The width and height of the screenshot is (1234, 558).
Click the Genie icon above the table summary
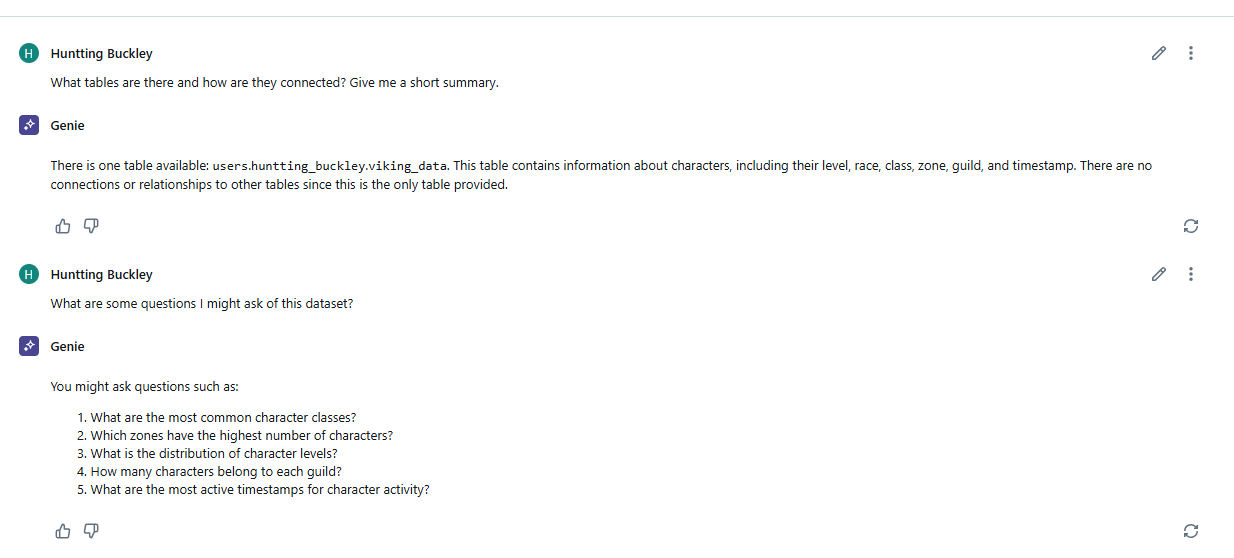(x=29, y=125)
